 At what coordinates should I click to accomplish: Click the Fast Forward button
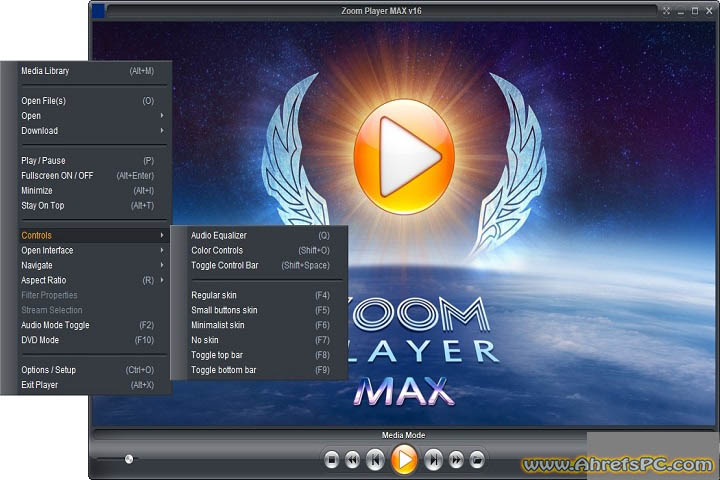tap(456, 459)
